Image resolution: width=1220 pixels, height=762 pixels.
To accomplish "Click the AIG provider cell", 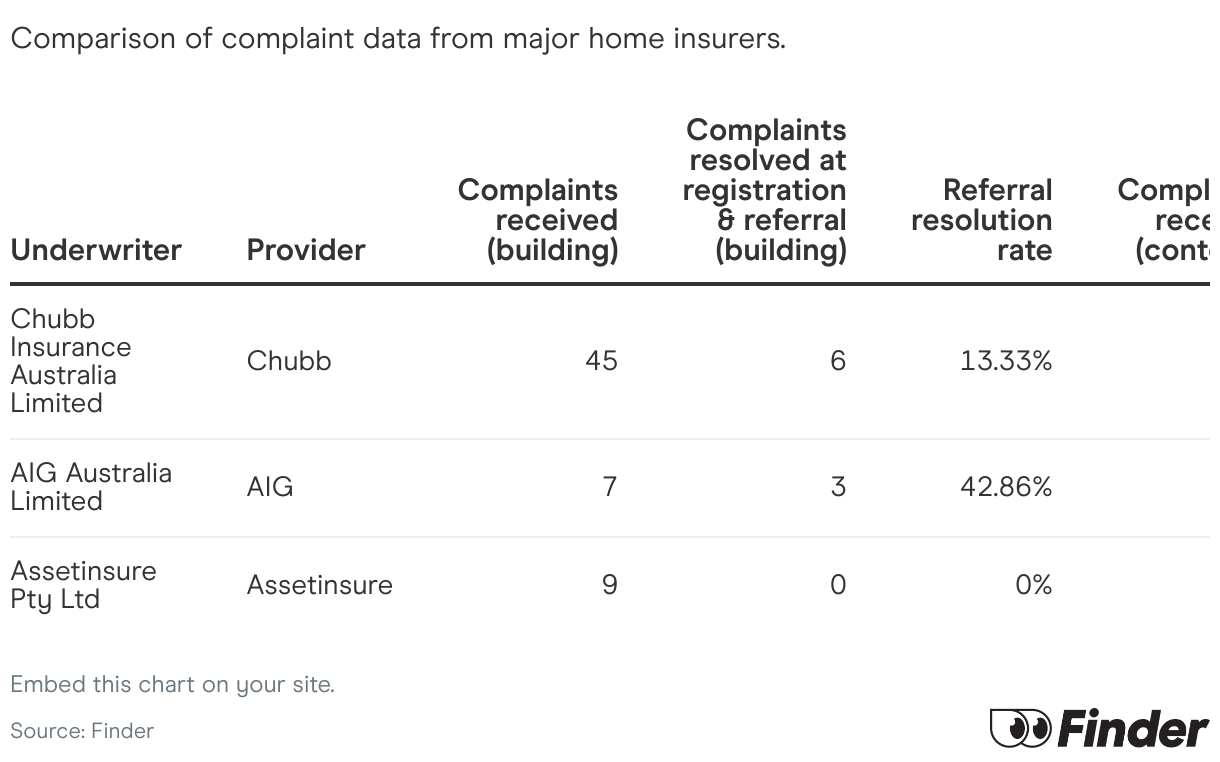I will (270, 487).
